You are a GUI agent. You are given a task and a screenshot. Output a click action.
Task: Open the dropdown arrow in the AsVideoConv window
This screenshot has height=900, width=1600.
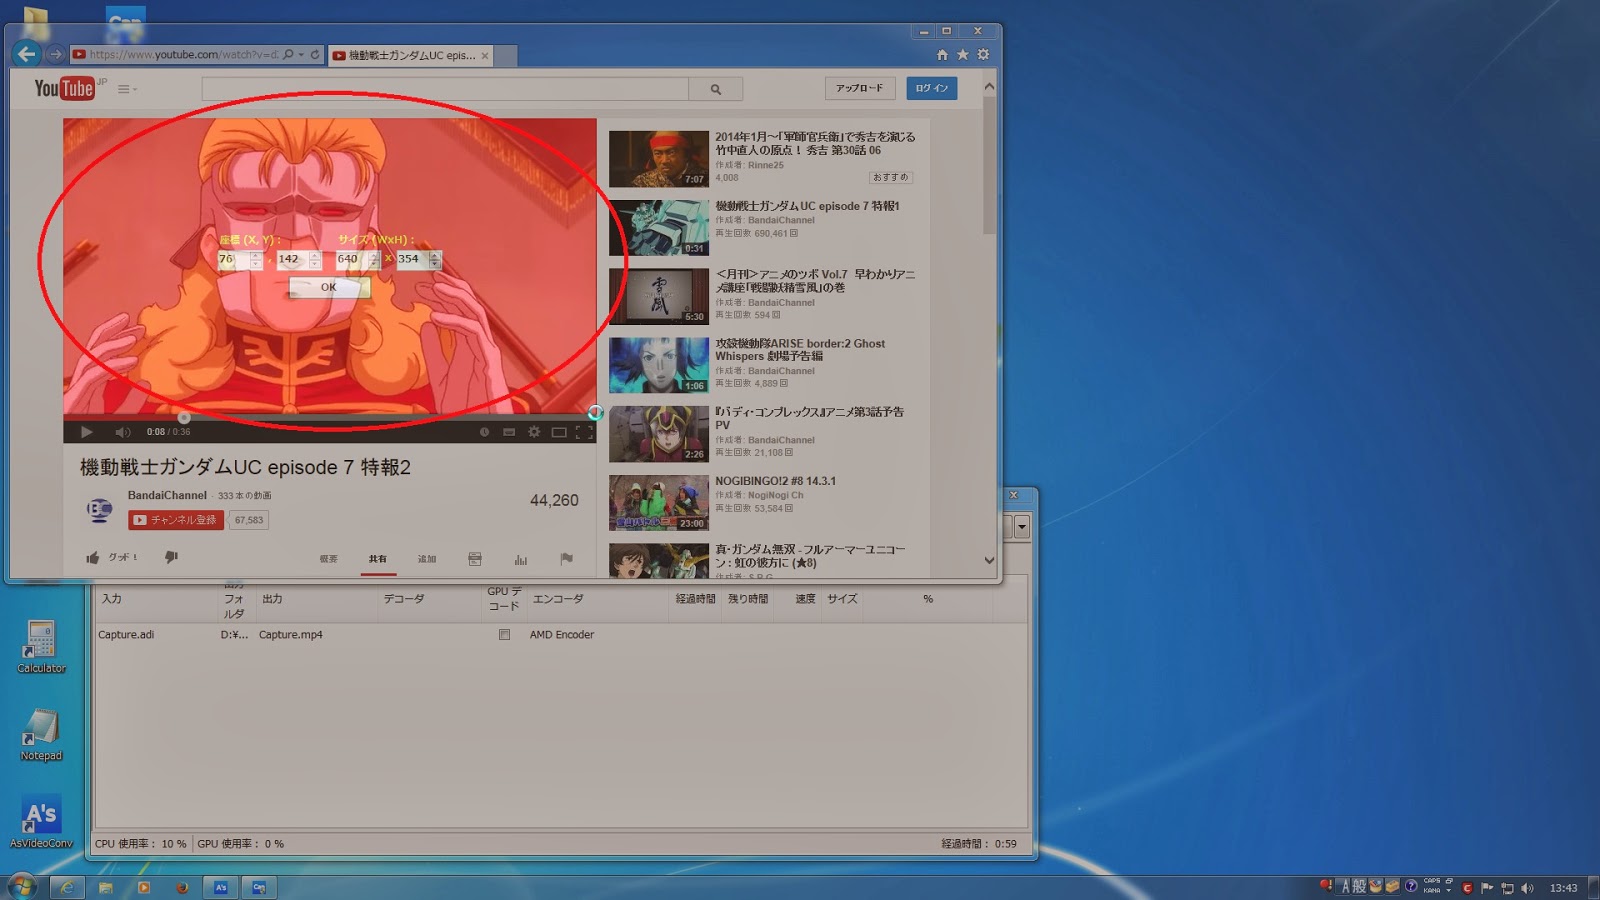[1021, 527]
